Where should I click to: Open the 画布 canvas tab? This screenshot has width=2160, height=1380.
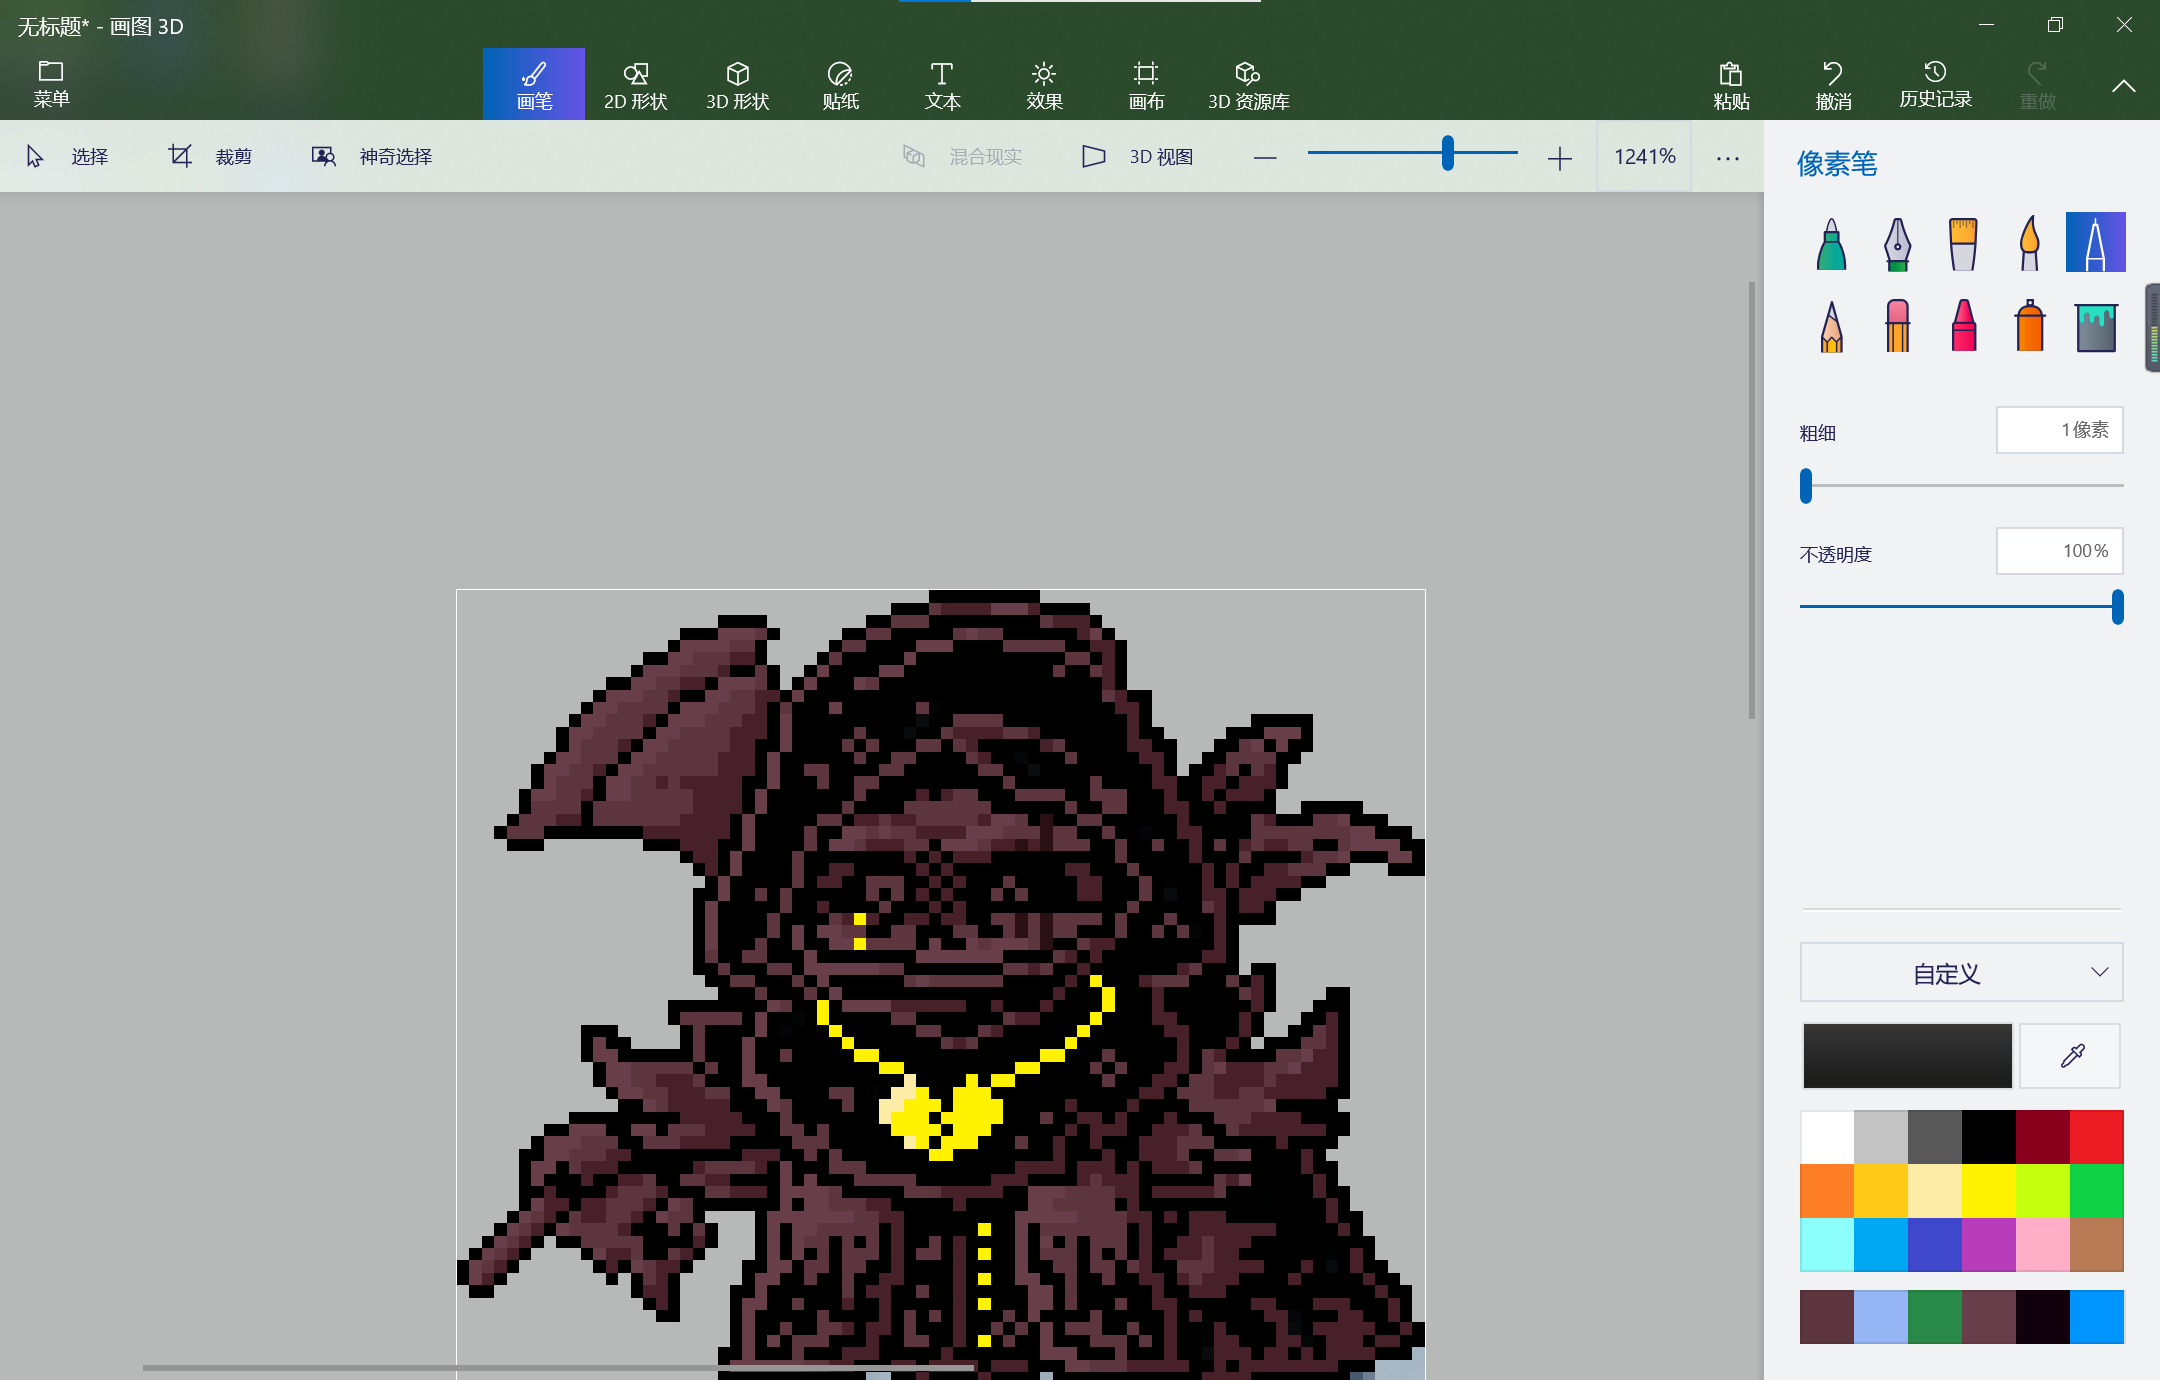point(1146,84)
